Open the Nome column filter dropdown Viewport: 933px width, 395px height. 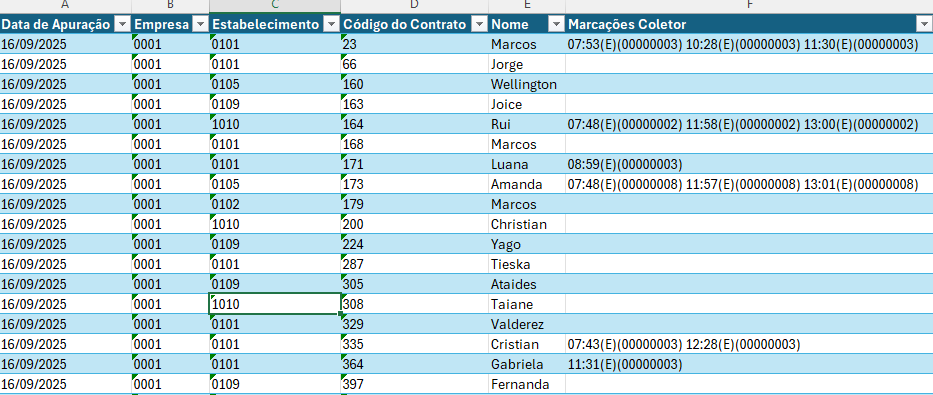click(556, 24)
